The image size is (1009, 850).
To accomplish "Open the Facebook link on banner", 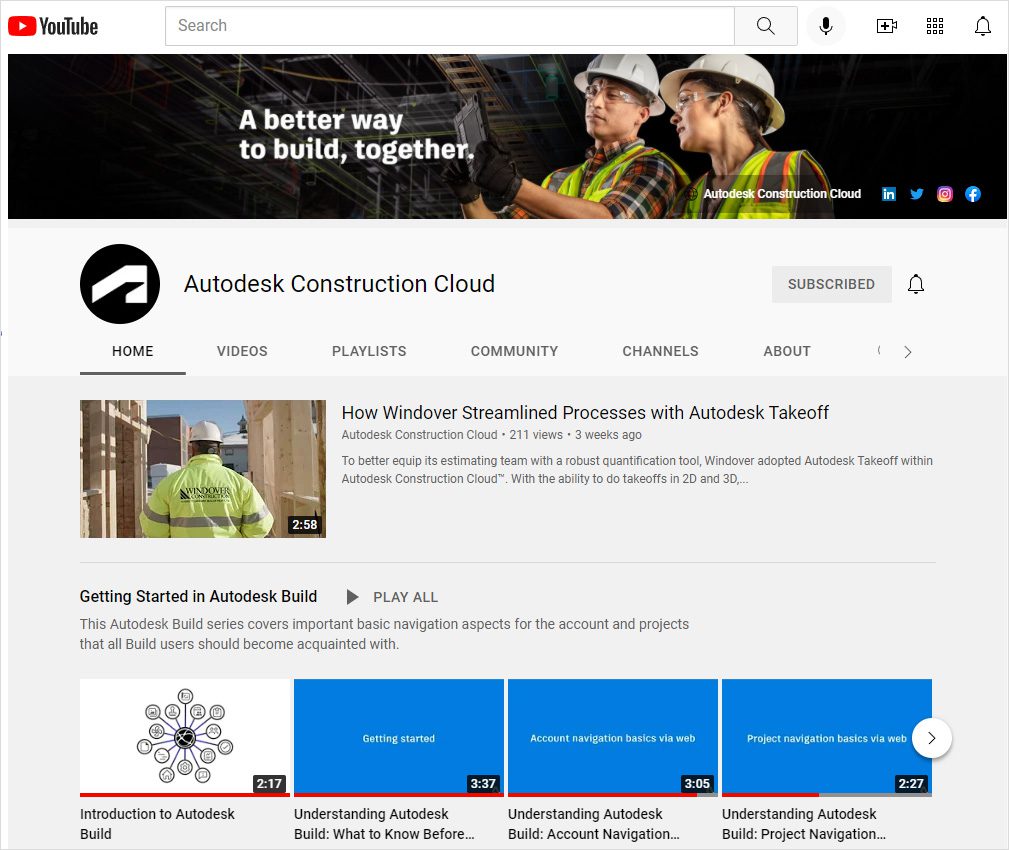I will click(973, 194).
